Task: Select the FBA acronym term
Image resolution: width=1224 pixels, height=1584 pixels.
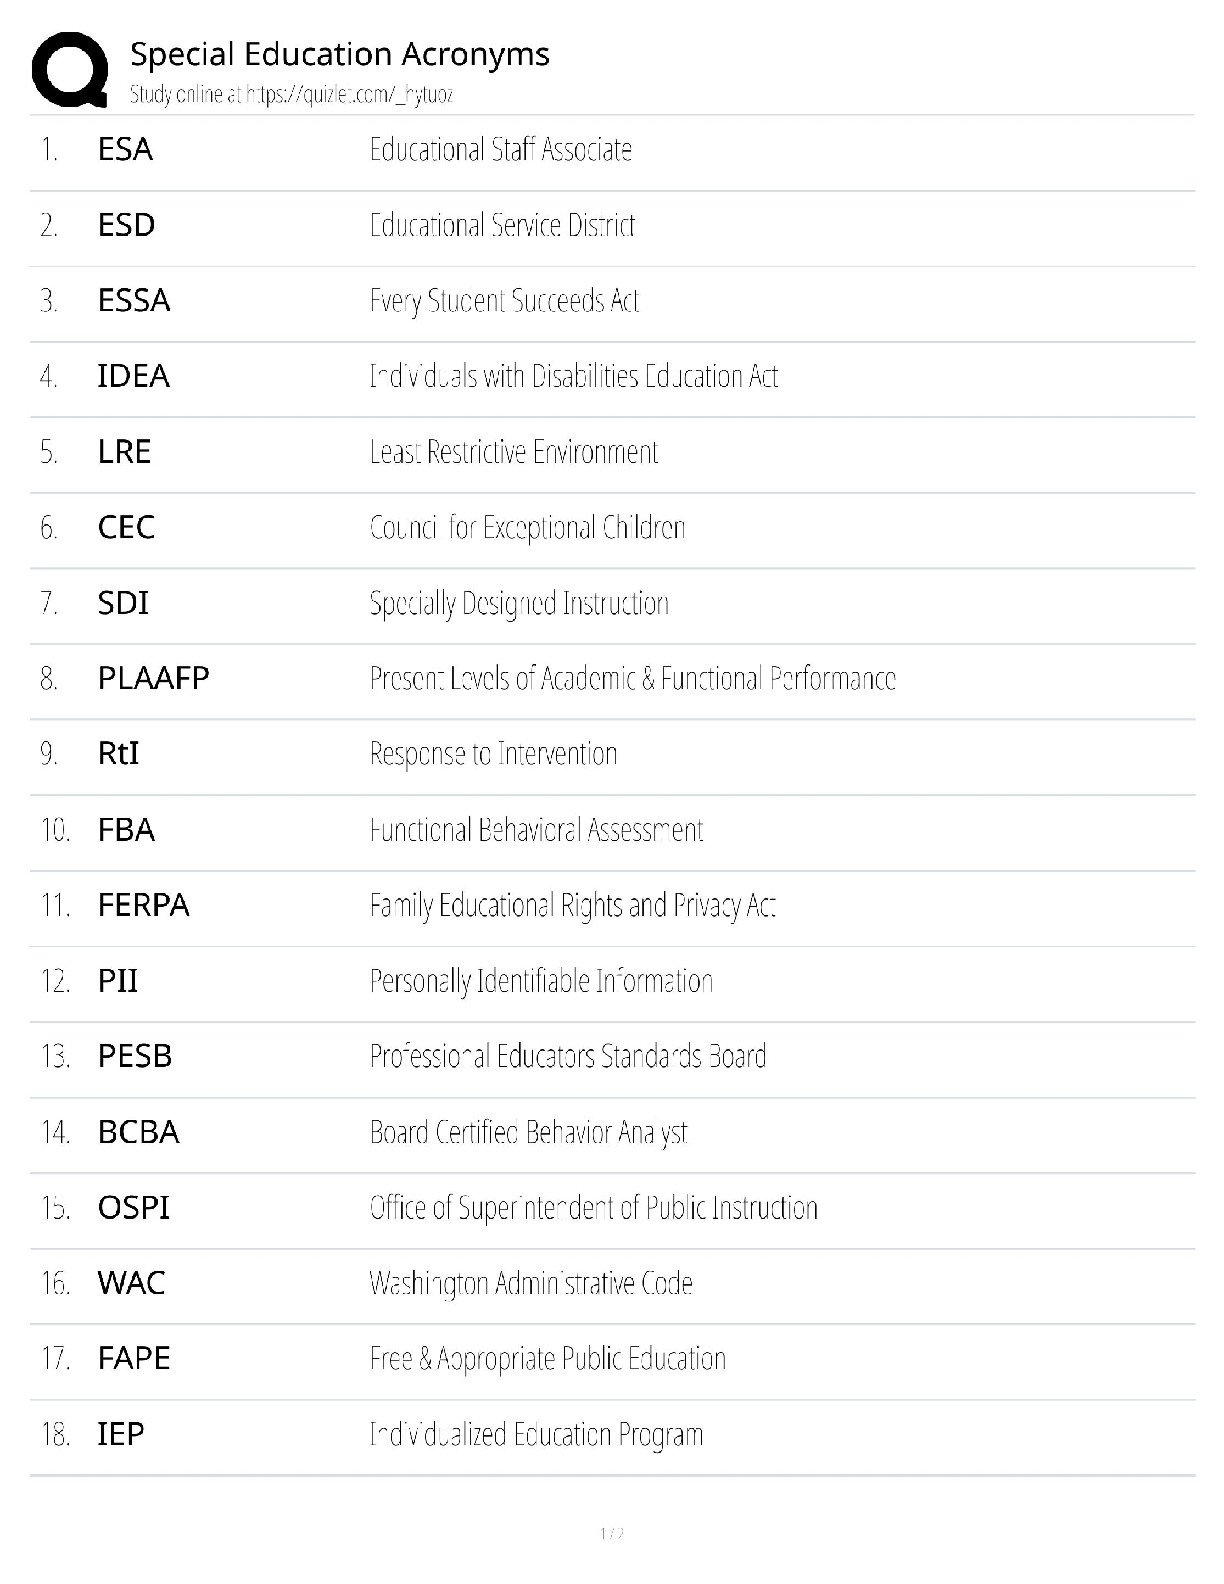Action: point(126,830)
